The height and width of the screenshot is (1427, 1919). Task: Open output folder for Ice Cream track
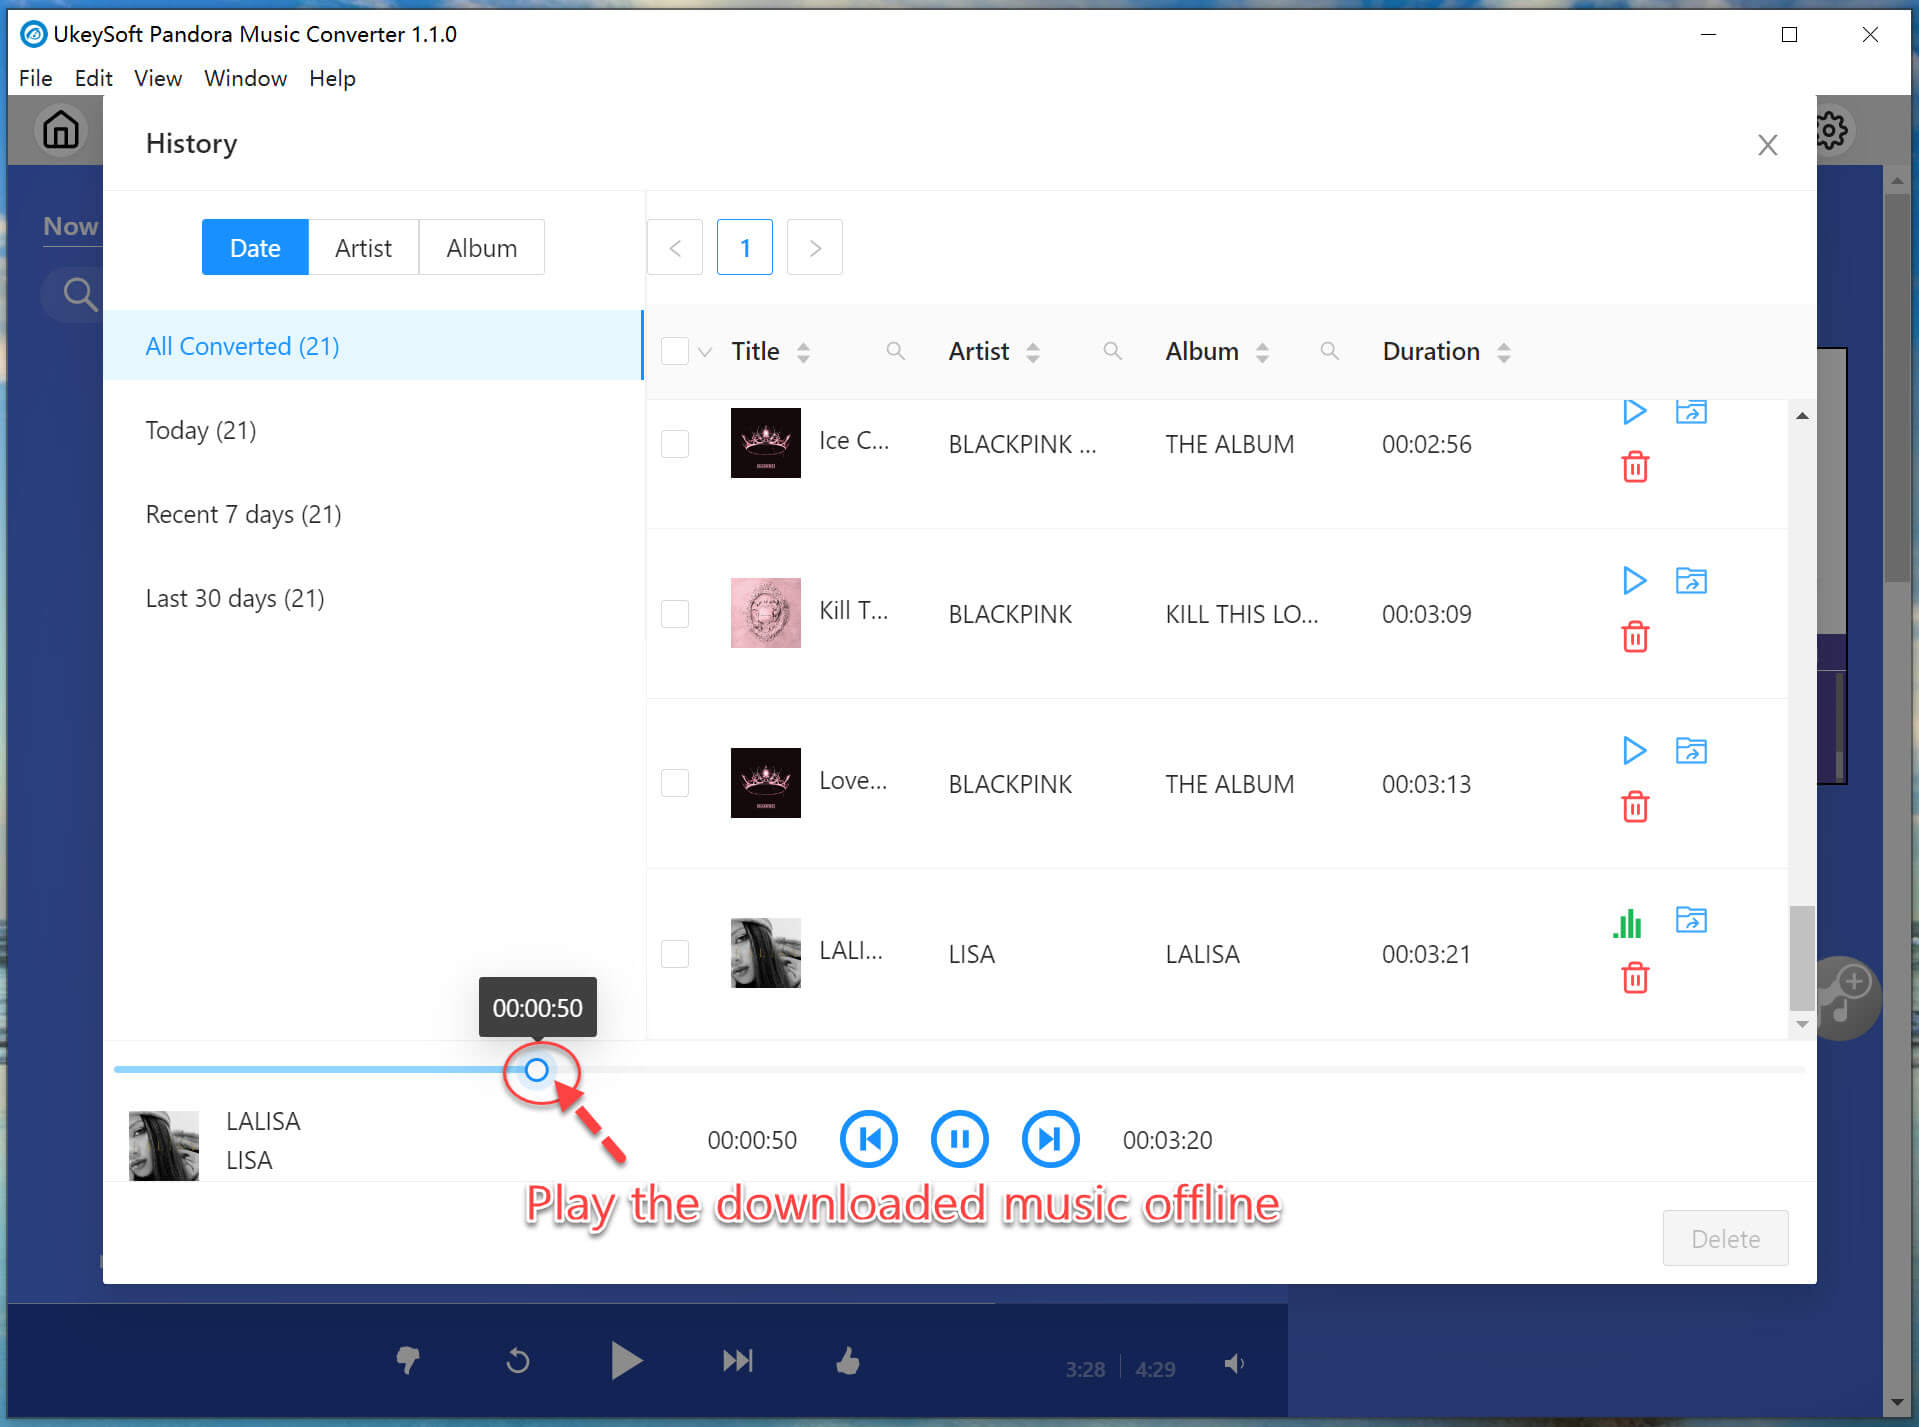pyautogui.click(x=1691, y=411)
